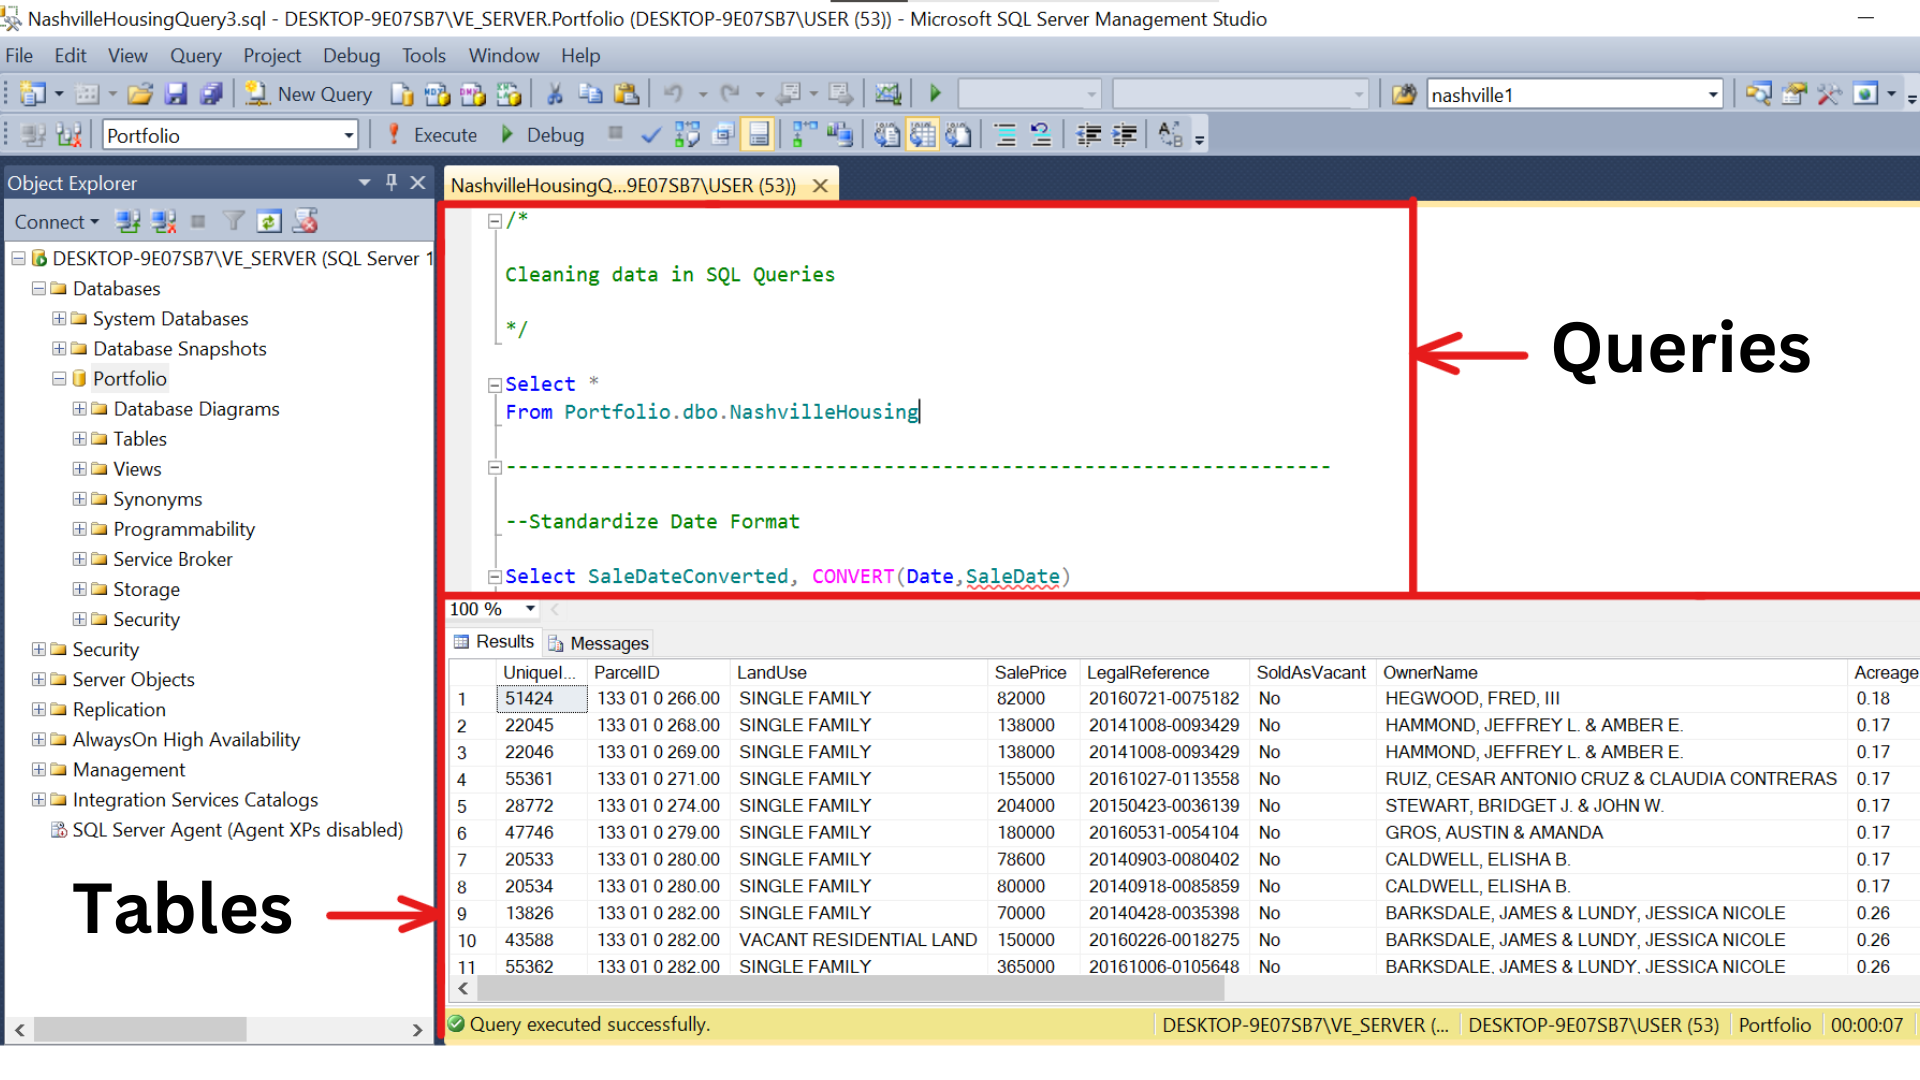
Task: Open the Toolbox wrench icon
Action: [1829, 94]
